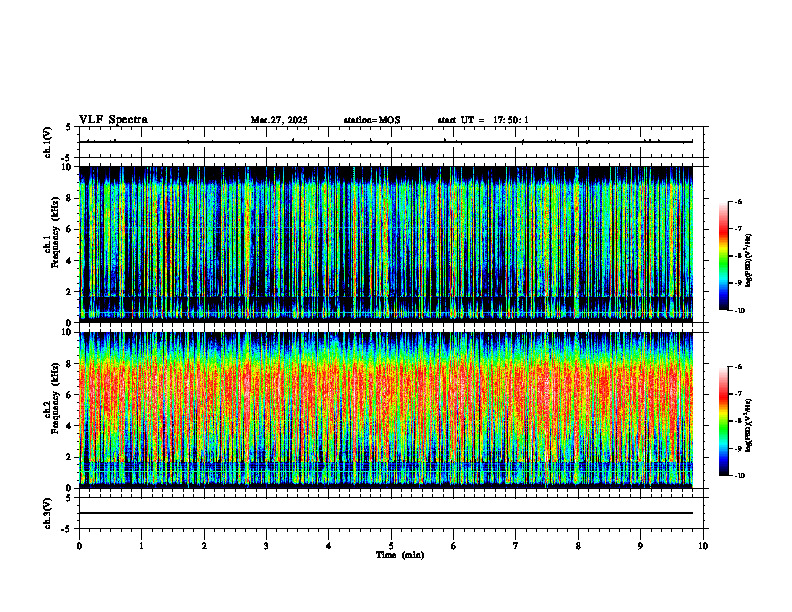
Task: Click the ch.2 colorbar '-7' scale value
Action: point(738,394)
